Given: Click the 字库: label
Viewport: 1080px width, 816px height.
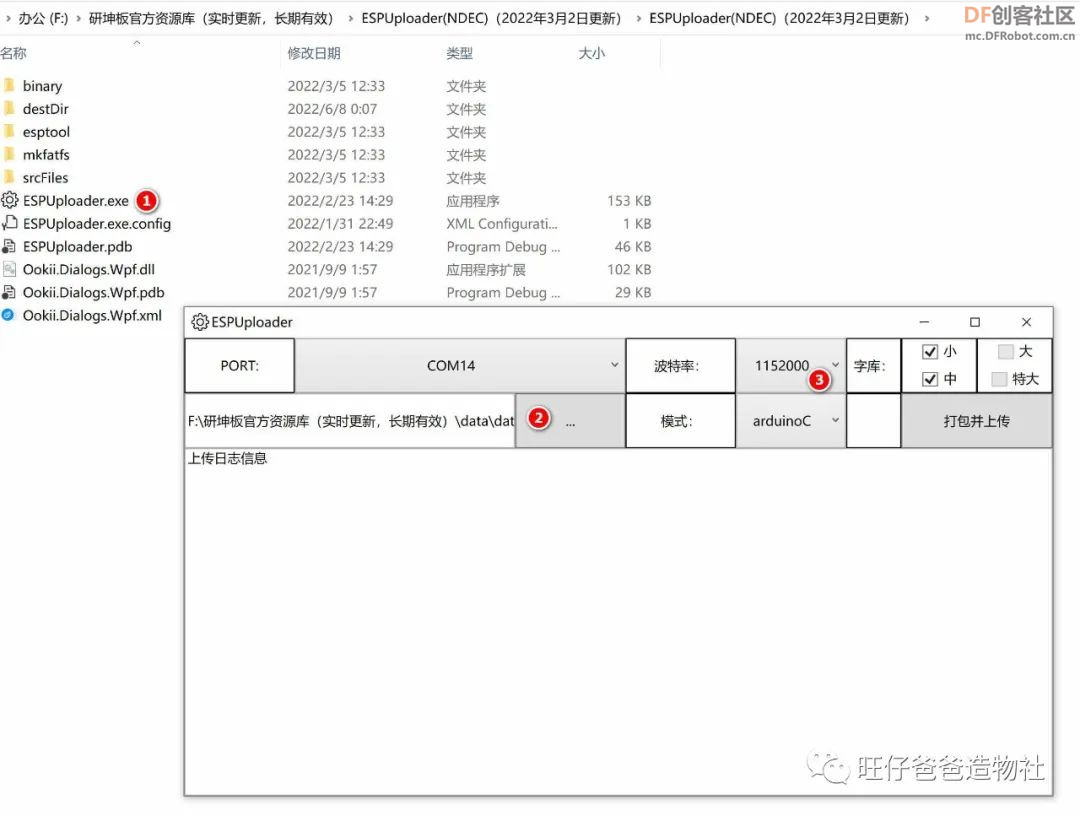Looking at the screenshot, I should coord(873,366).
